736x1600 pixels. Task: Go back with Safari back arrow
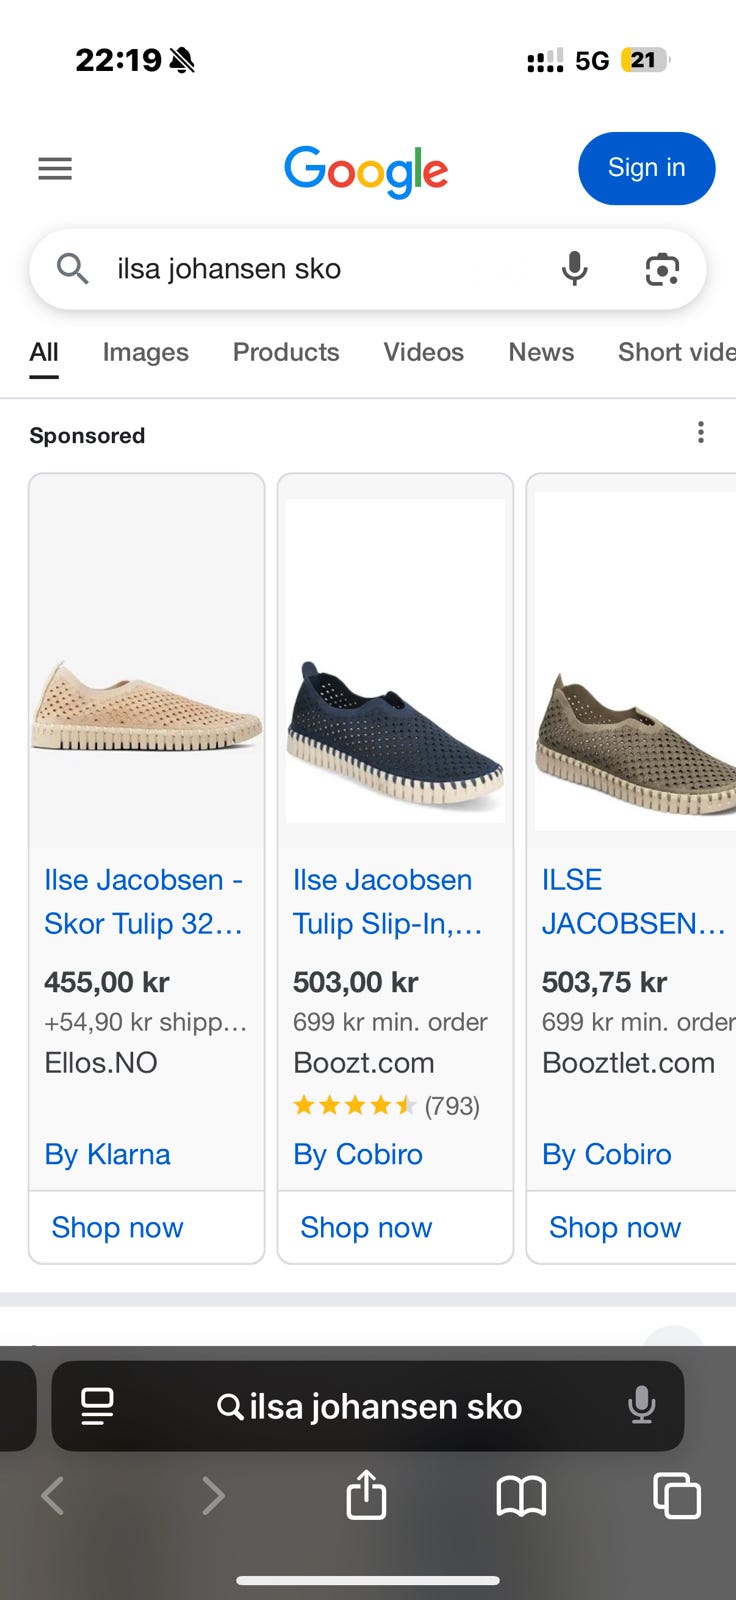[x=53, y=1496]
